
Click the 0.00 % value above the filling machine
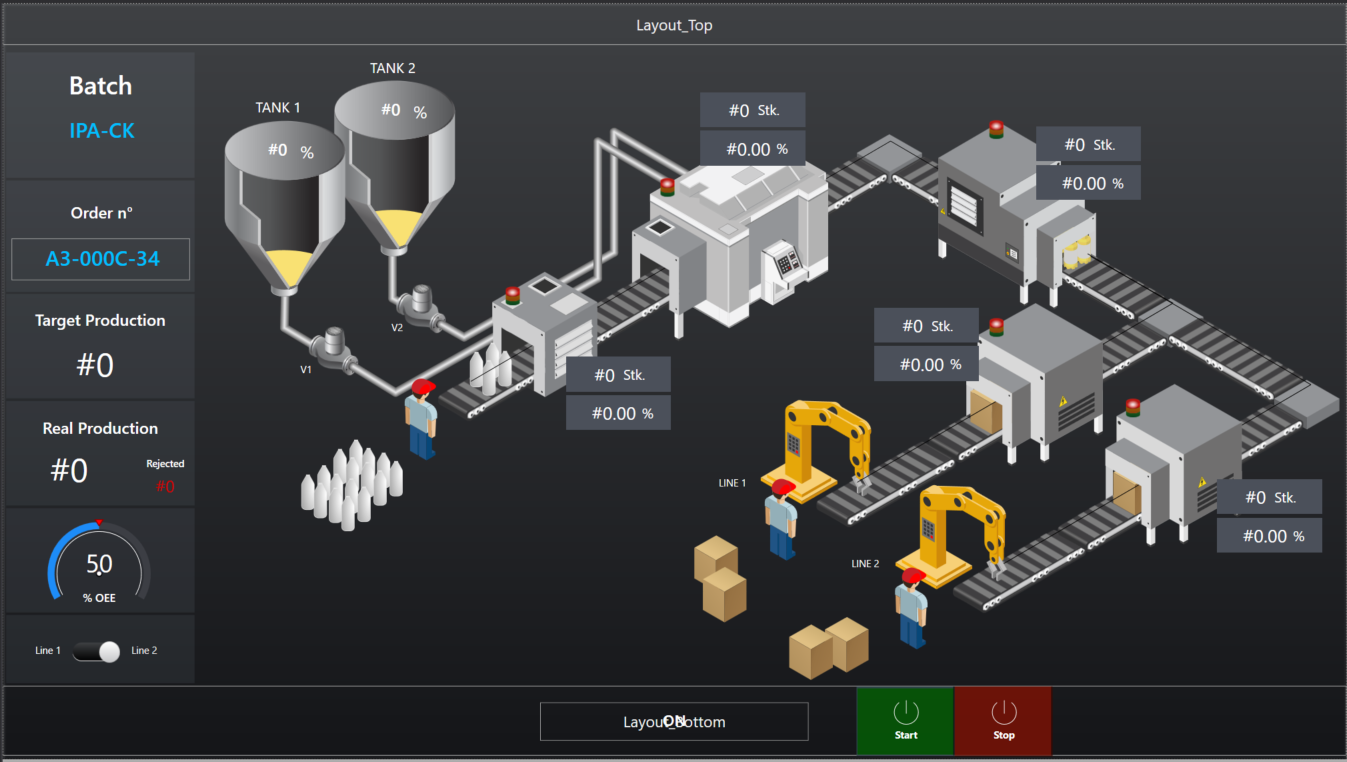point(753,149)
